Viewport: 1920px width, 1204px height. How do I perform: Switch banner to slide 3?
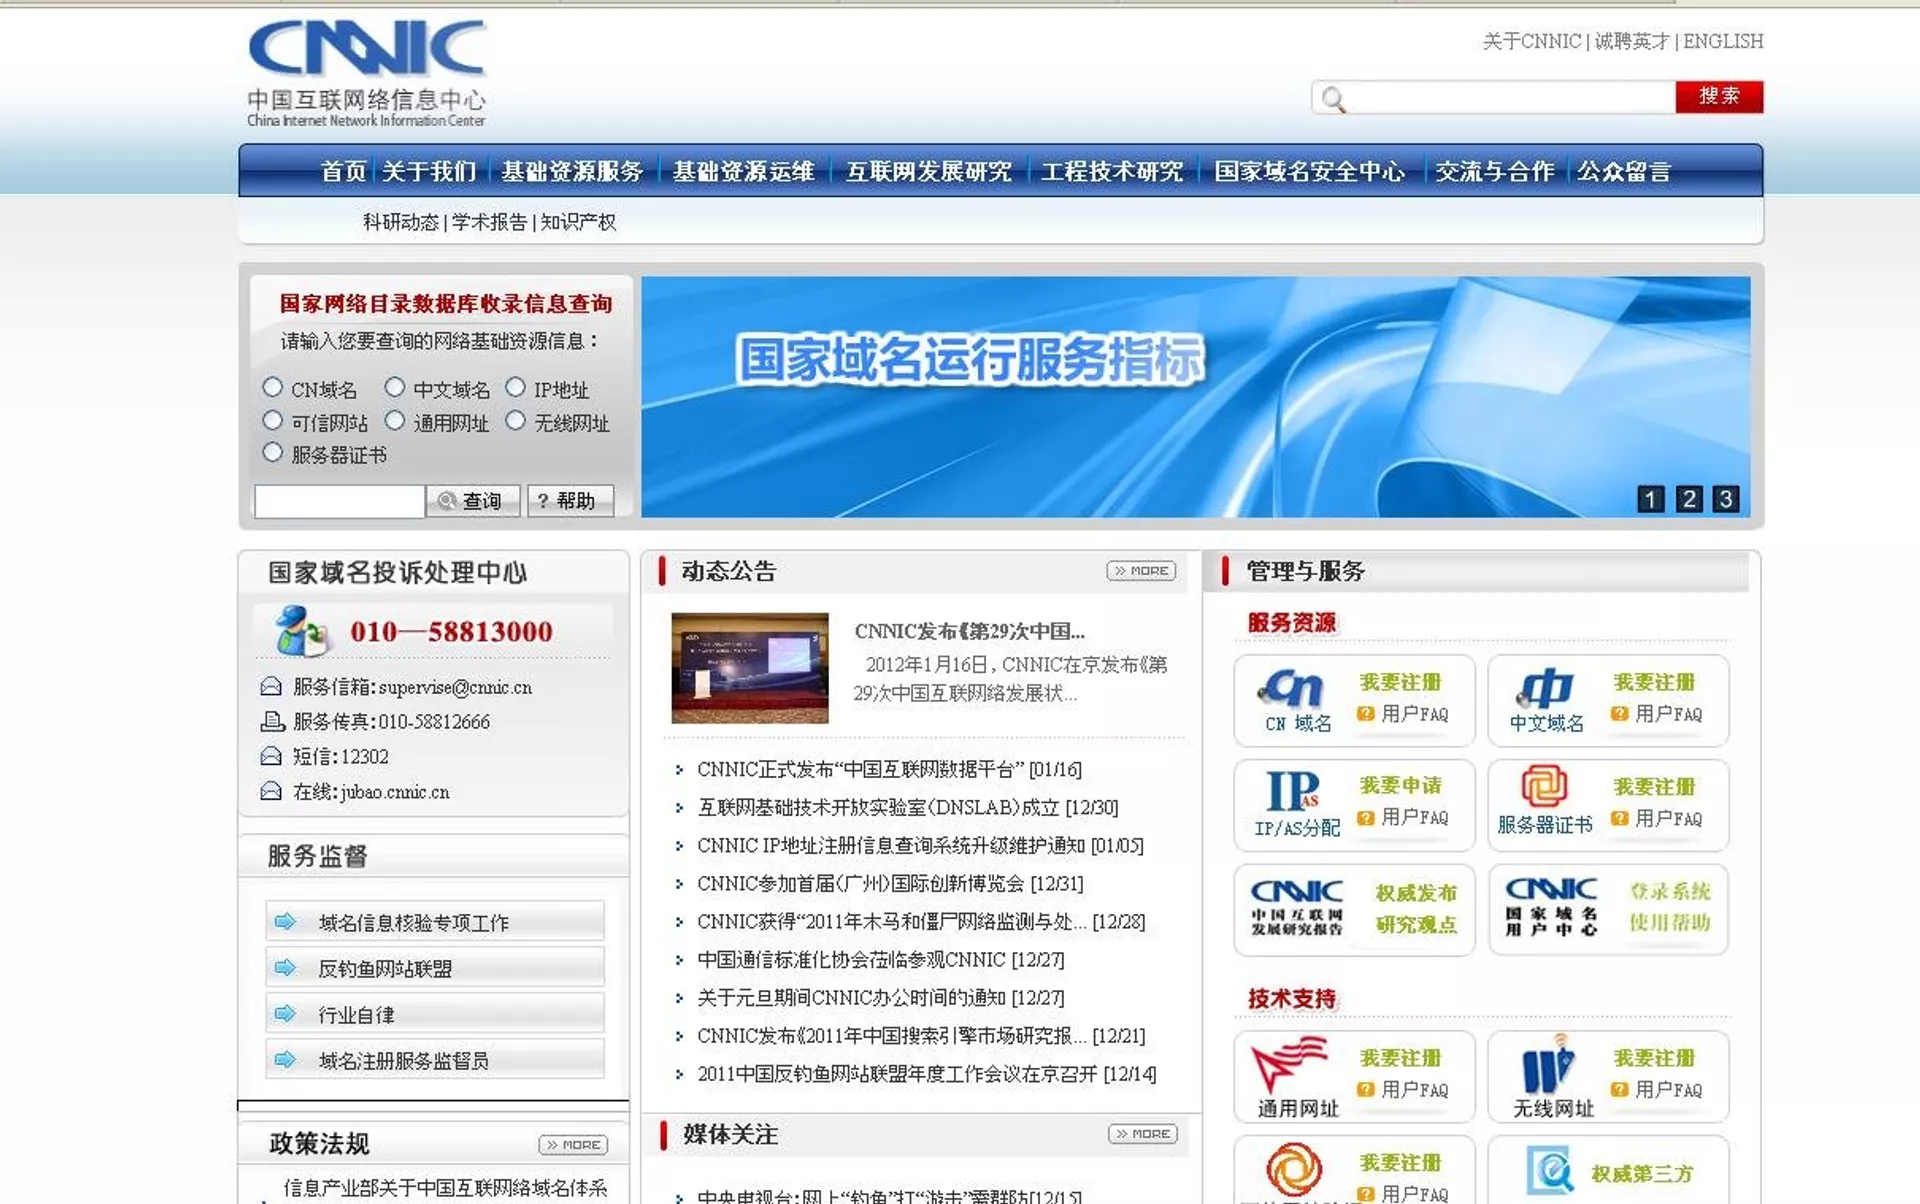(x=1726, y=499)
